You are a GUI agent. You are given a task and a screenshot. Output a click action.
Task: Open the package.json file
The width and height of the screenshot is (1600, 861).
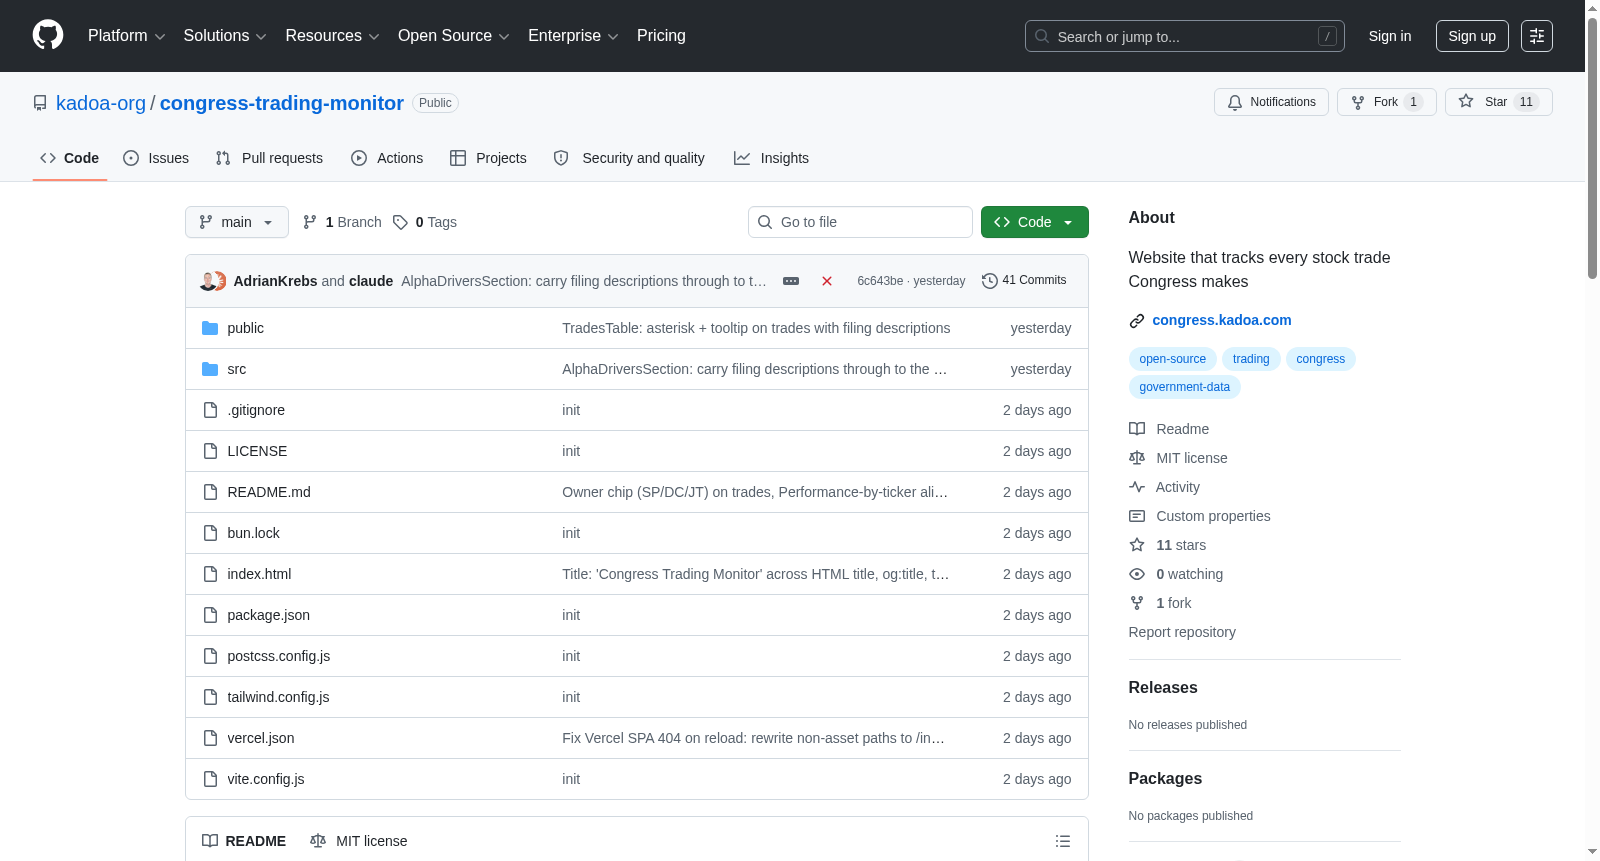[x=268, y=615]
